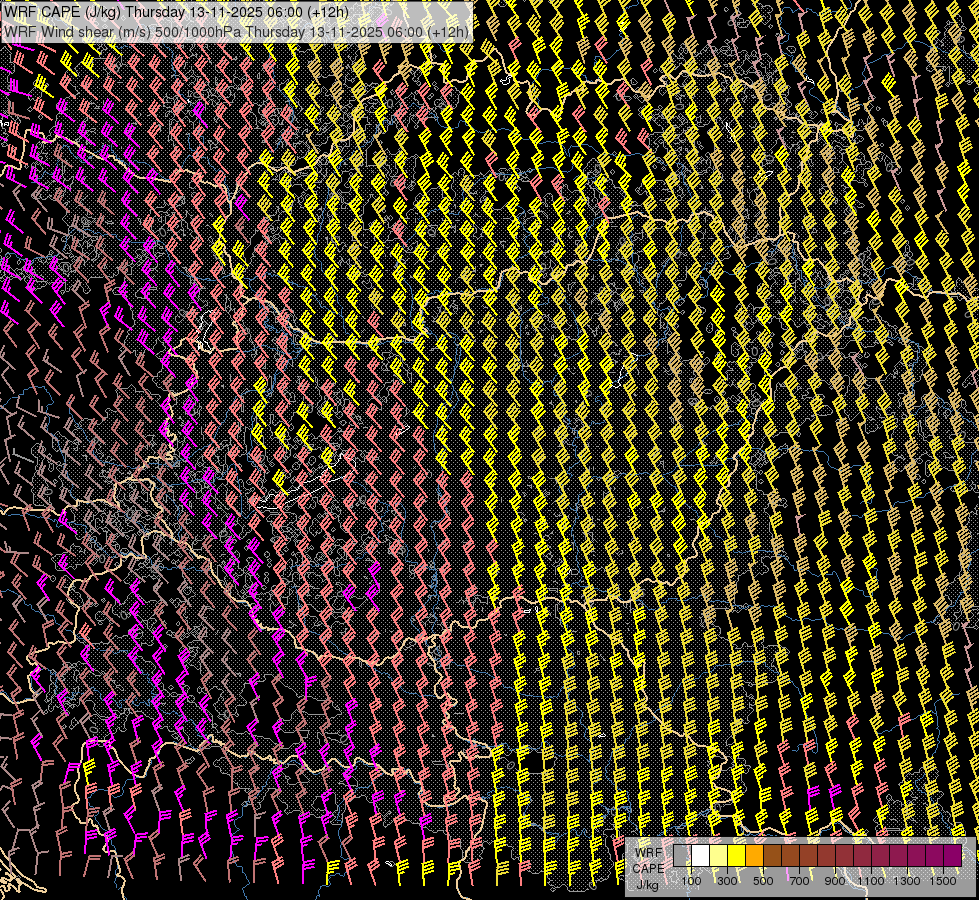The image size is (979, 900).
Task: Click the '1100' legend value
Action: coord(870,881)
